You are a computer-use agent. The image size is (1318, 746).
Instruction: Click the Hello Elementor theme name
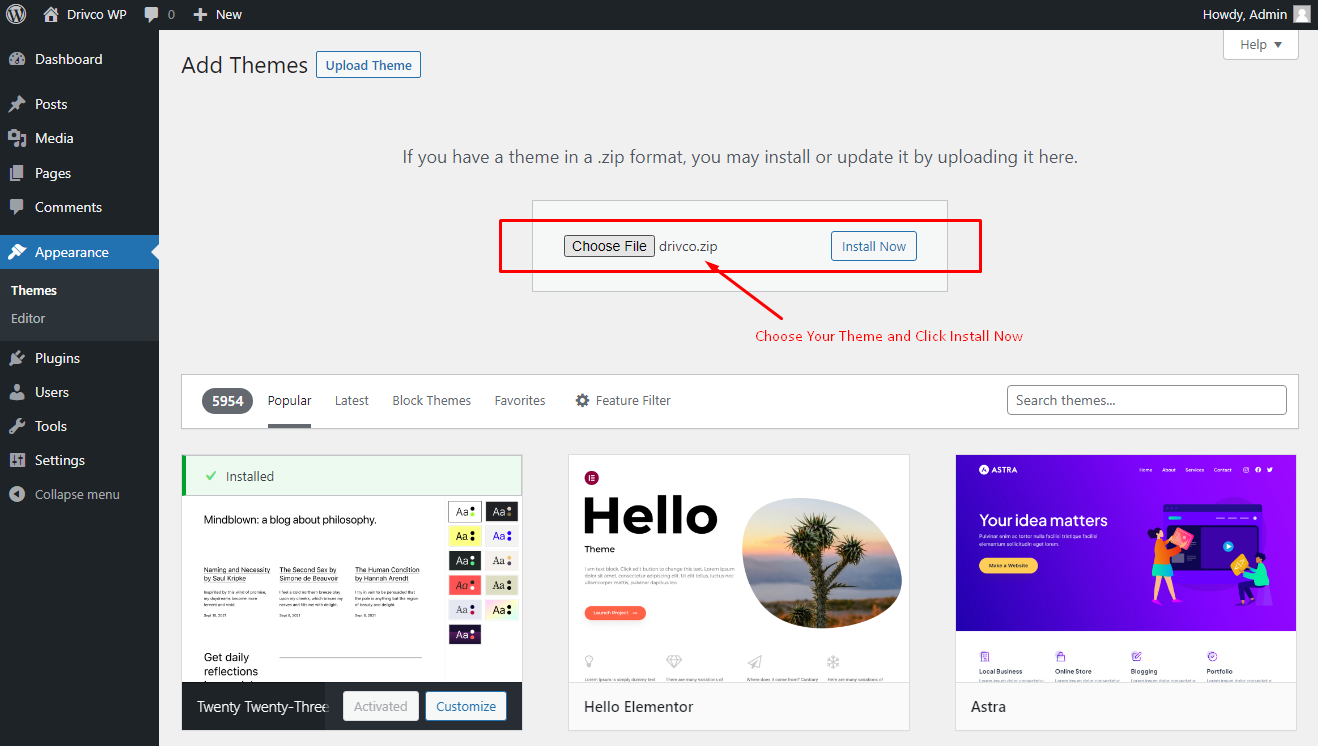[x=638, y=706]
